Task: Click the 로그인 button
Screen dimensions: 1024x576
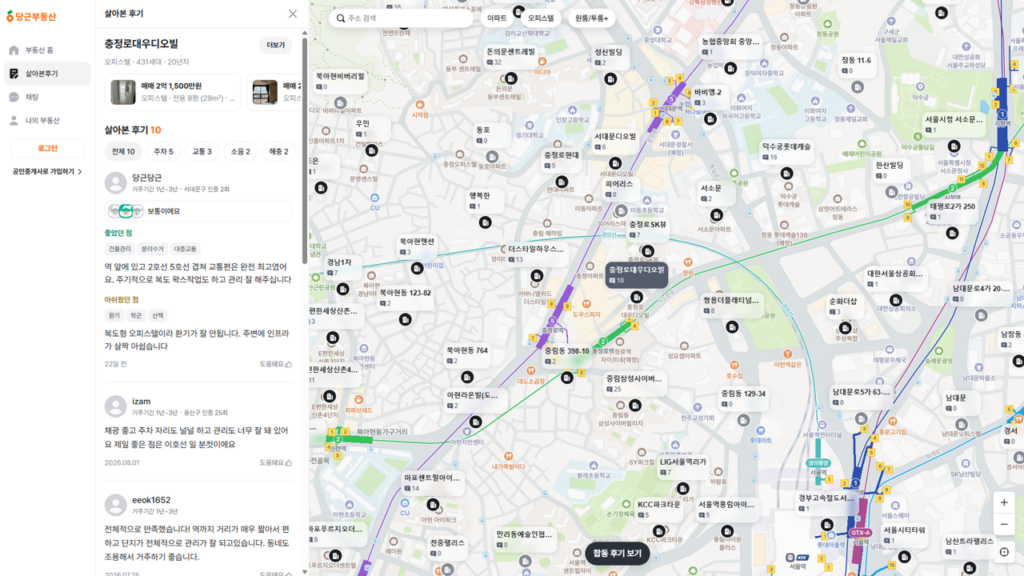Action: tap(47, 148)
